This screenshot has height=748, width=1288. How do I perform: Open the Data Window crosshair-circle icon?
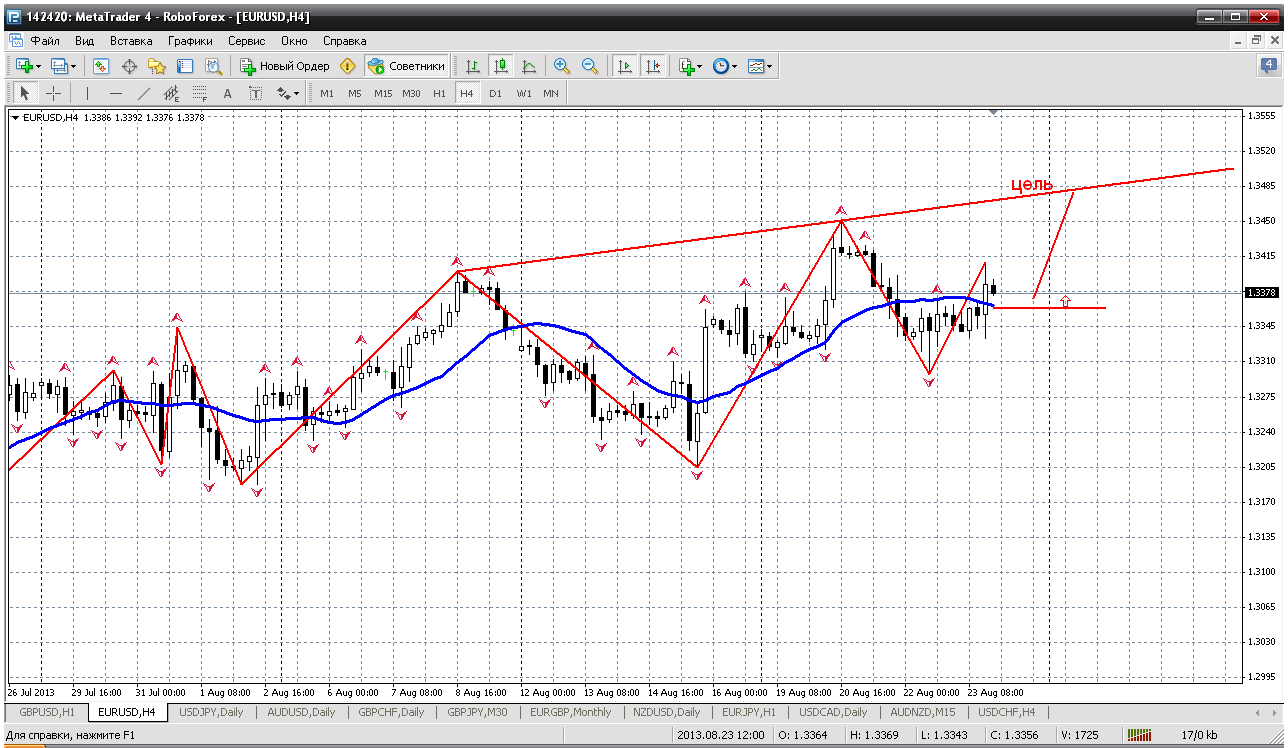[129, 66]
